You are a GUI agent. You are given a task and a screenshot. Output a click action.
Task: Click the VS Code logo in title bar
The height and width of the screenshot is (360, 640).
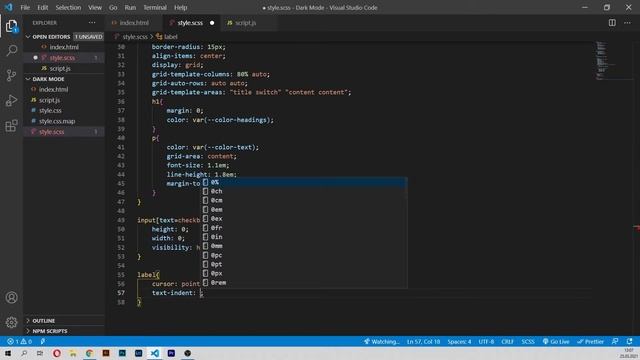pyautogui.click(x=8, y=7)
